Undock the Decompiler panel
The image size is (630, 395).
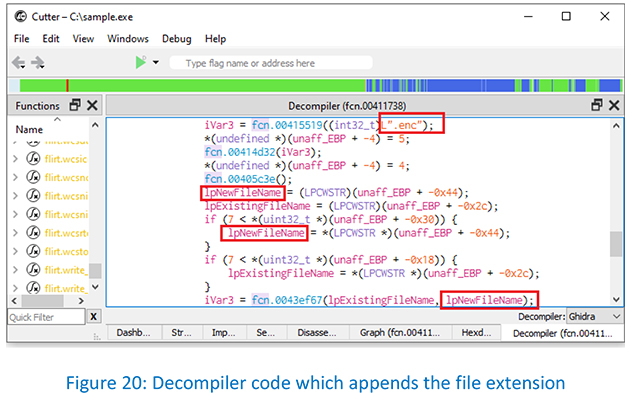(597, 105)
